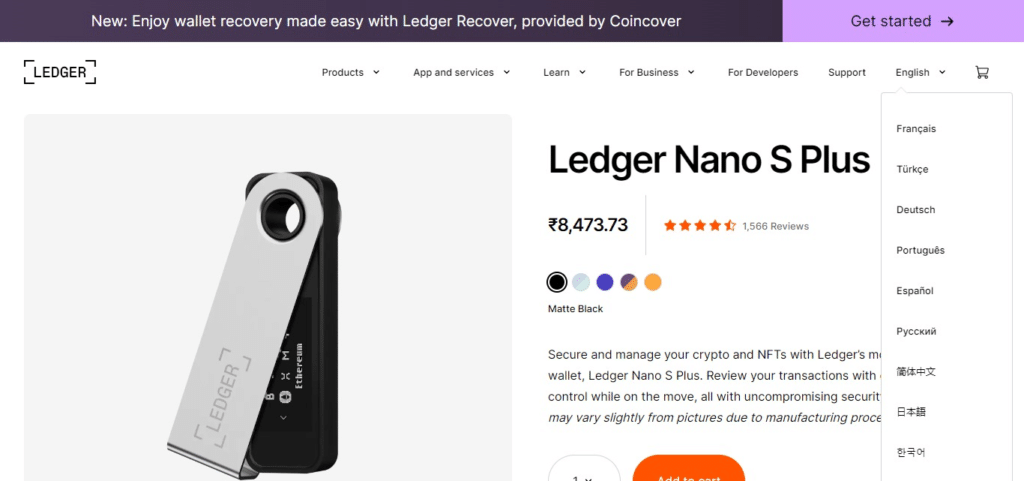Open the English language selector
The image size is (1024, 481).
(x=919, y=72)
